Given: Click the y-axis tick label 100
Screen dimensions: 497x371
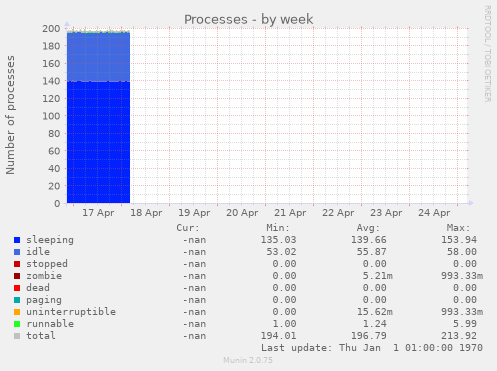Looking at the screenshot, I should (51, 116).
